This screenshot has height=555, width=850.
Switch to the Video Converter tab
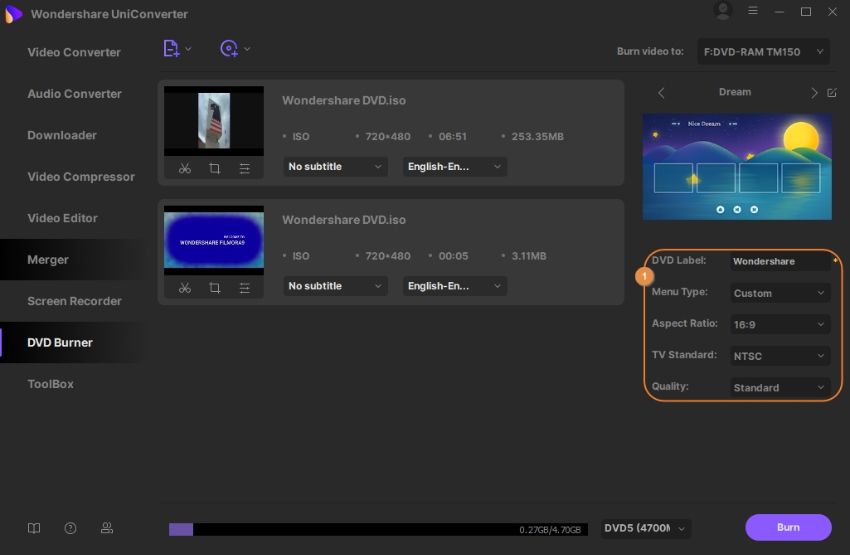click(74, 52)
